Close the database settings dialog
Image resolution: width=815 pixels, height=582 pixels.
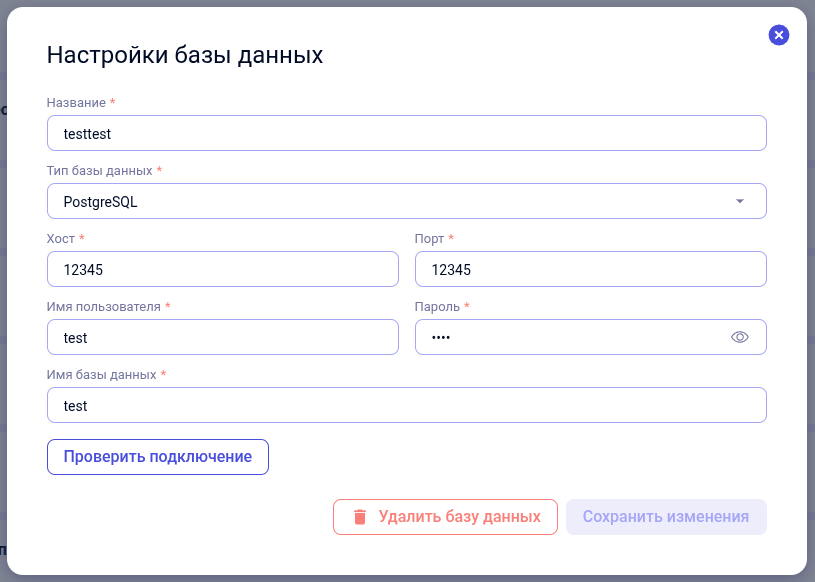(779, 35)
